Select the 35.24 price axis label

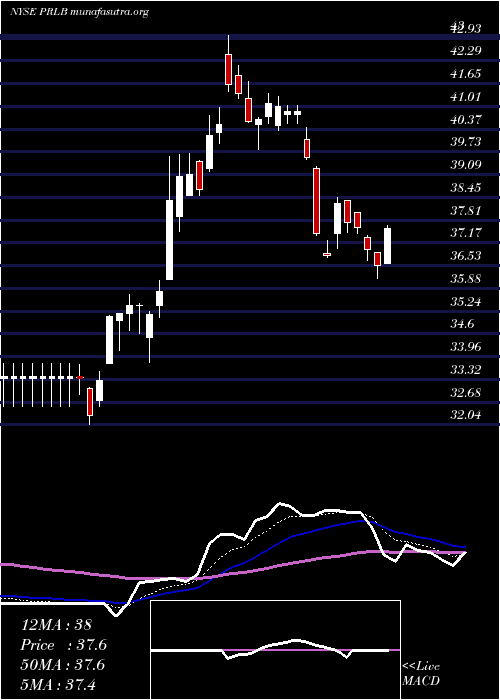466,301
